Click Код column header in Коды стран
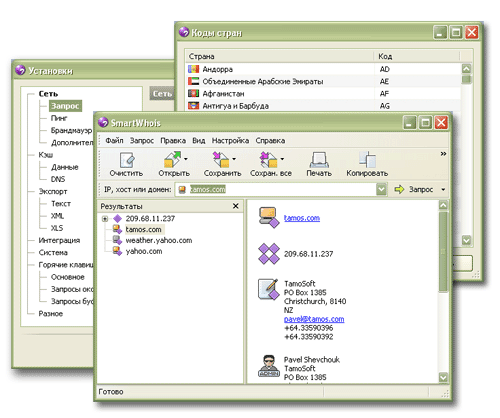 click(417, 56)
